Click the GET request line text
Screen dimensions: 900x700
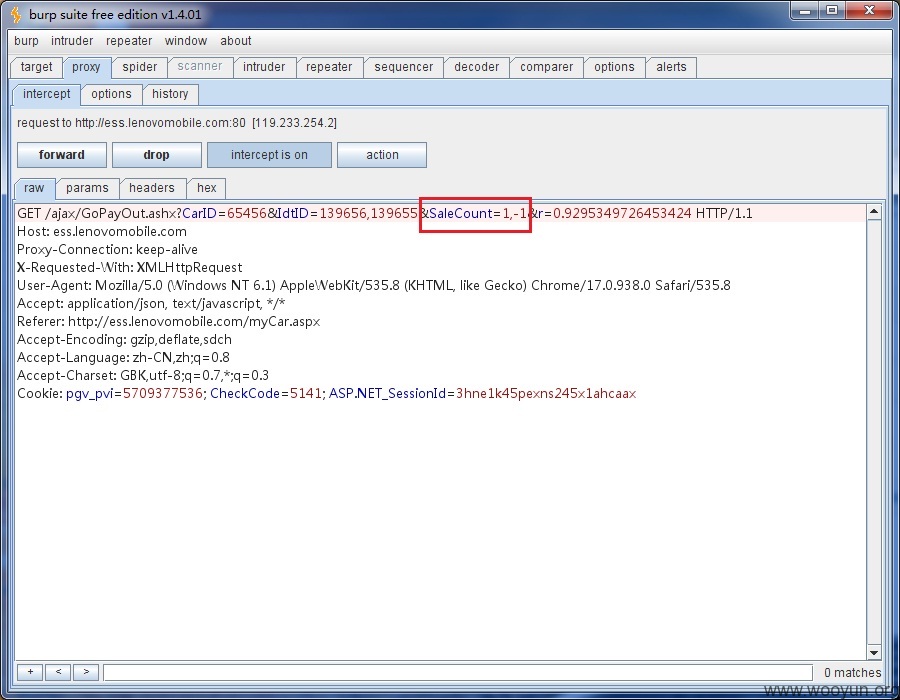(x=385, y=213)
